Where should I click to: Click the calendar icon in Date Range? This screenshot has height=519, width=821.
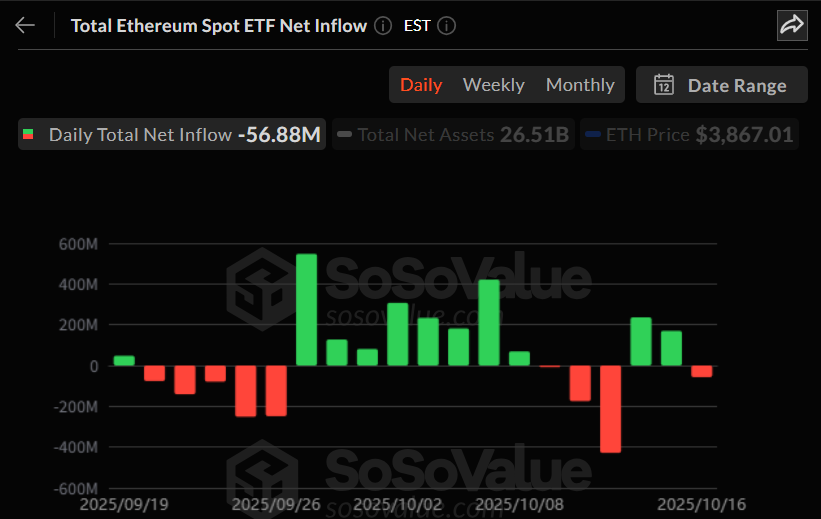pyautogui.click(x=664, y=85)
